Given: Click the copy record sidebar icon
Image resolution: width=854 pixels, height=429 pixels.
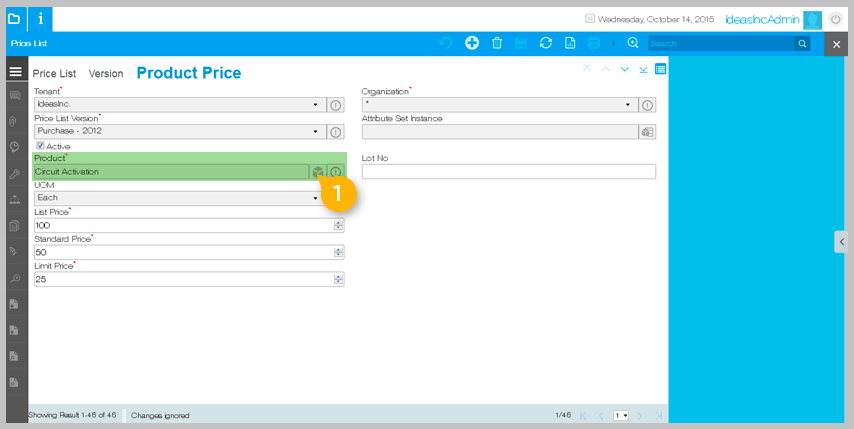Looking at the screenshot, I should pyautogui.click(x=15, y=225).
